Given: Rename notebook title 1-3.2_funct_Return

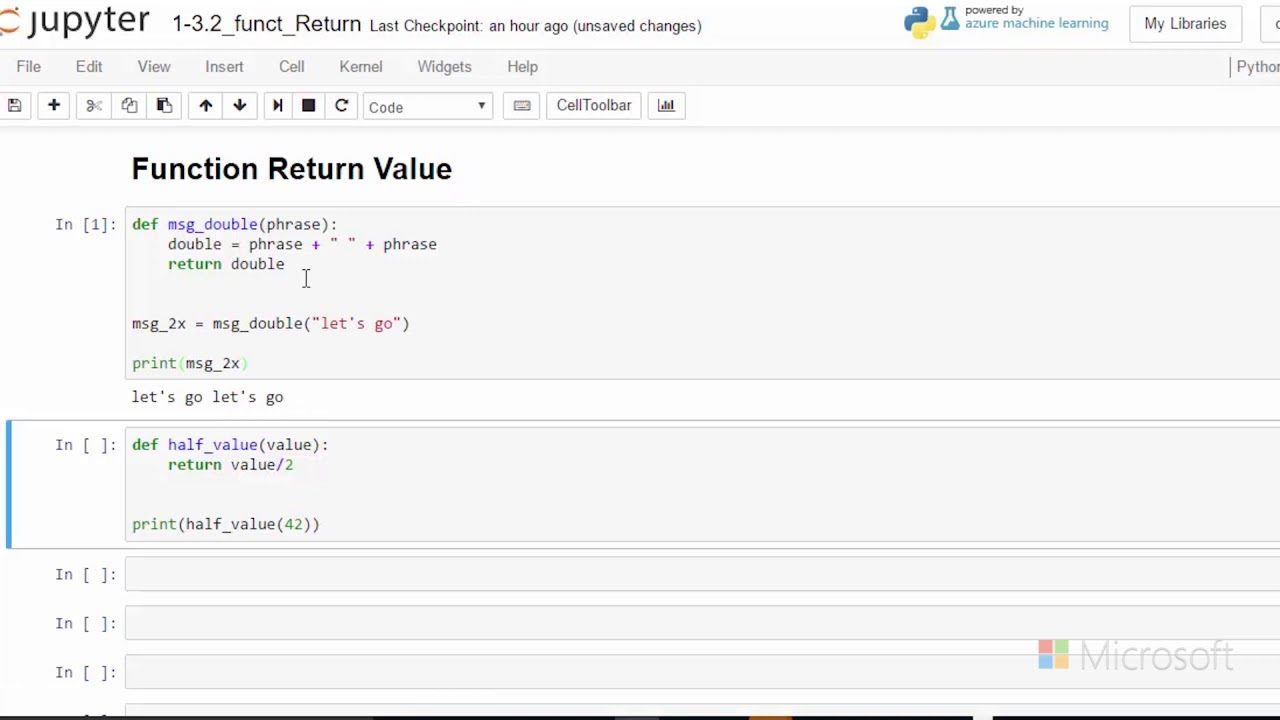Looking at the screenshot, I should click(x=267, y=24).
